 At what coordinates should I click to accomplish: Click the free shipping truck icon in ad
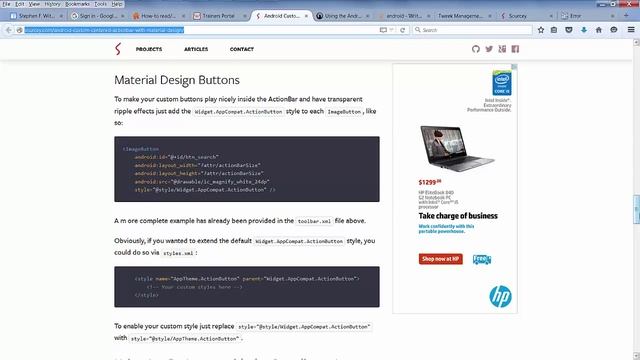tap(482, 259)
